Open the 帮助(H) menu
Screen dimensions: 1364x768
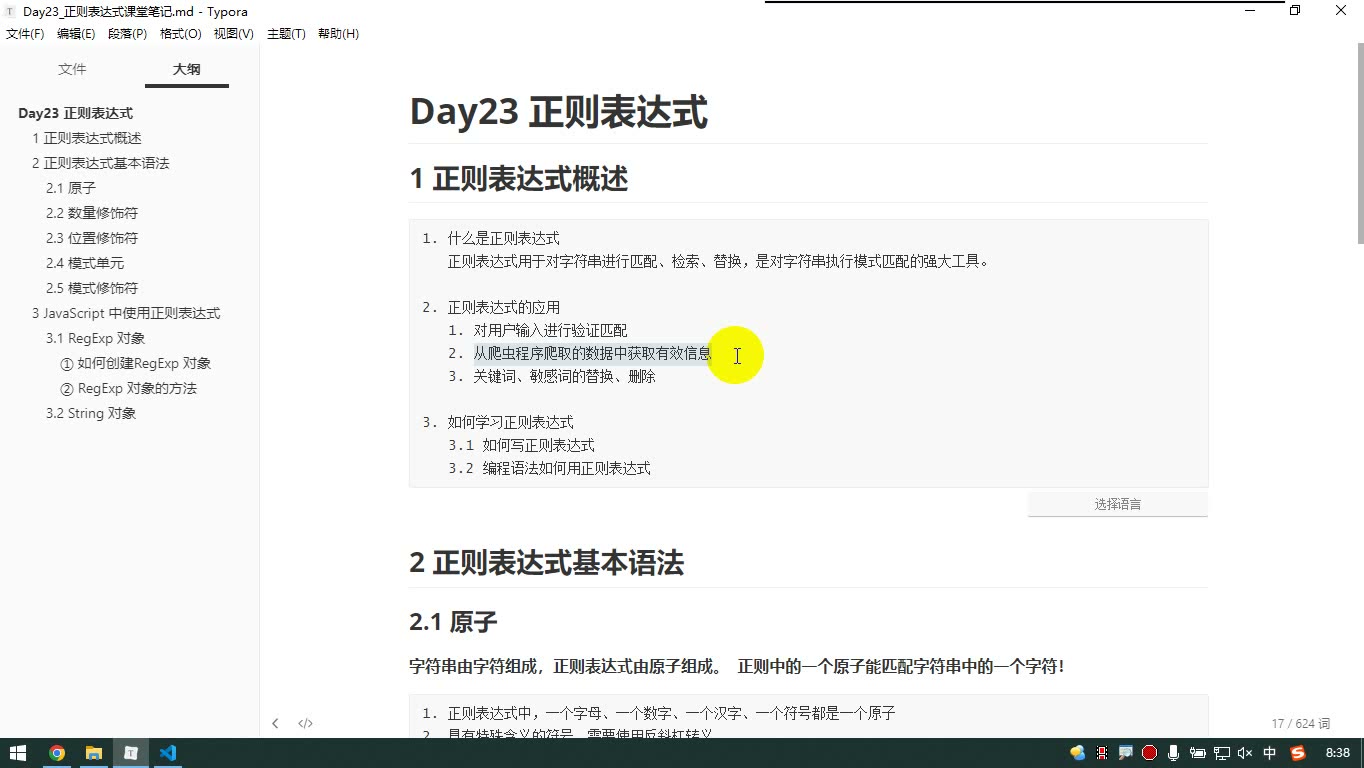tap(338, 34)
